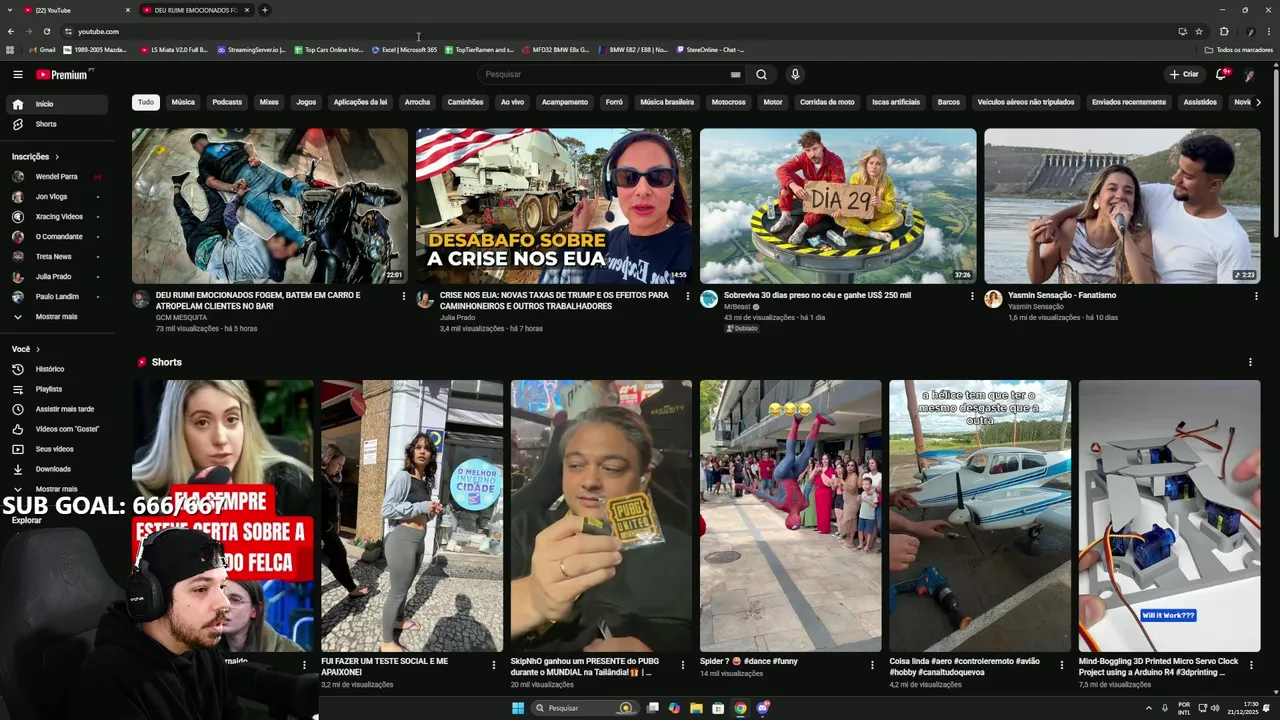
Task: Open Microsoft Store from the taskbar
Action: (718, 708)
